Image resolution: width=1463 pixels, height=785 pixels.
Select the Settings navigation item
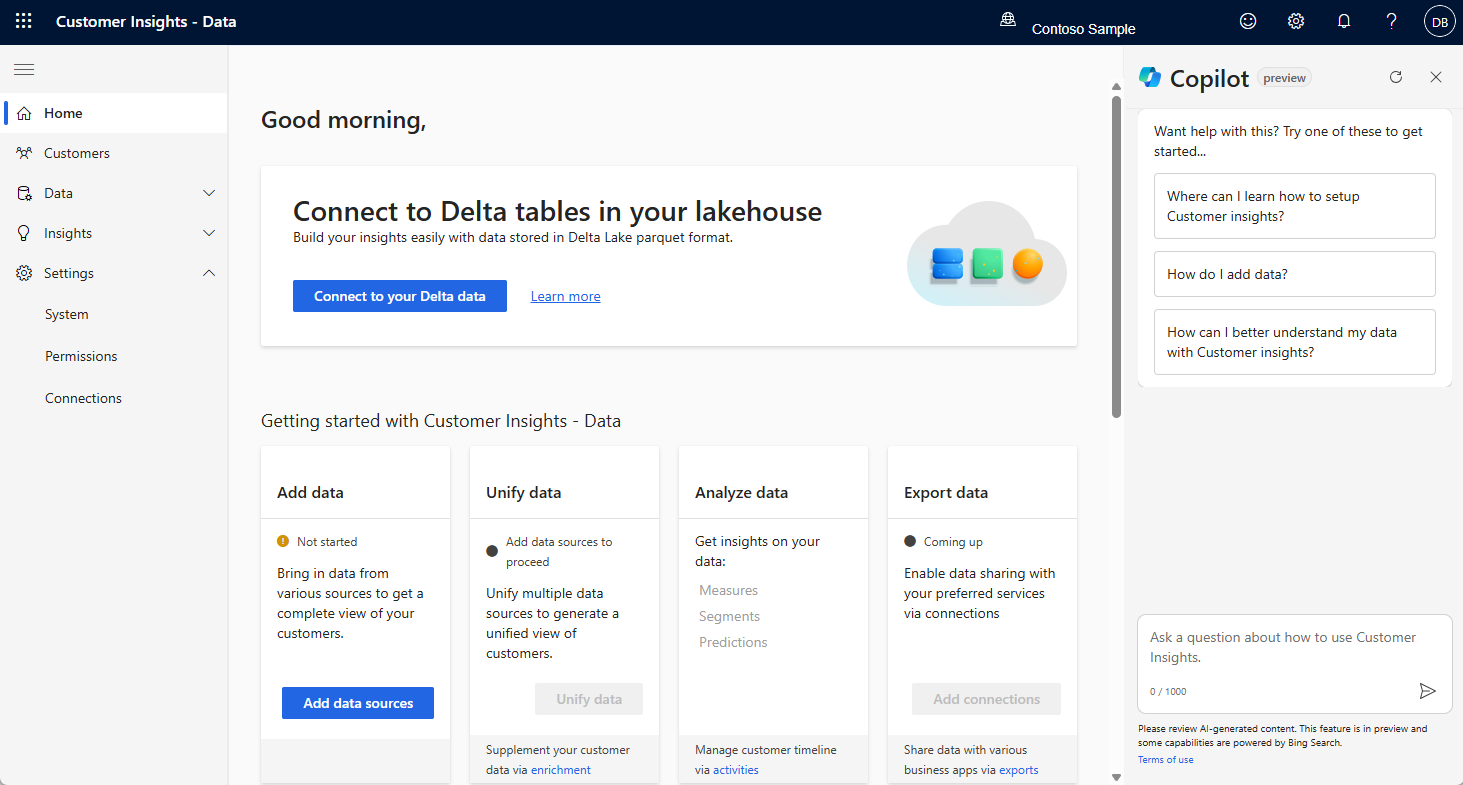coord(116,273)
